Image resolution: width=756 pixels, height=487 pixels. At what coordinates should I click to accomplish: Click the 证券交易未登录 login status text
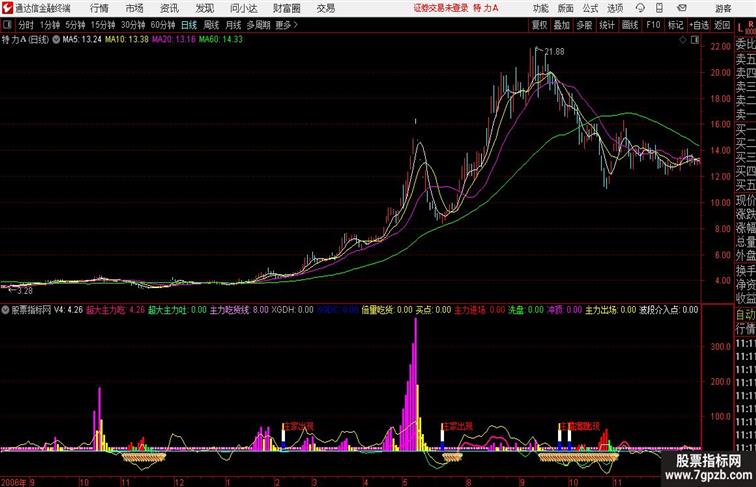(x=441, y=8)
